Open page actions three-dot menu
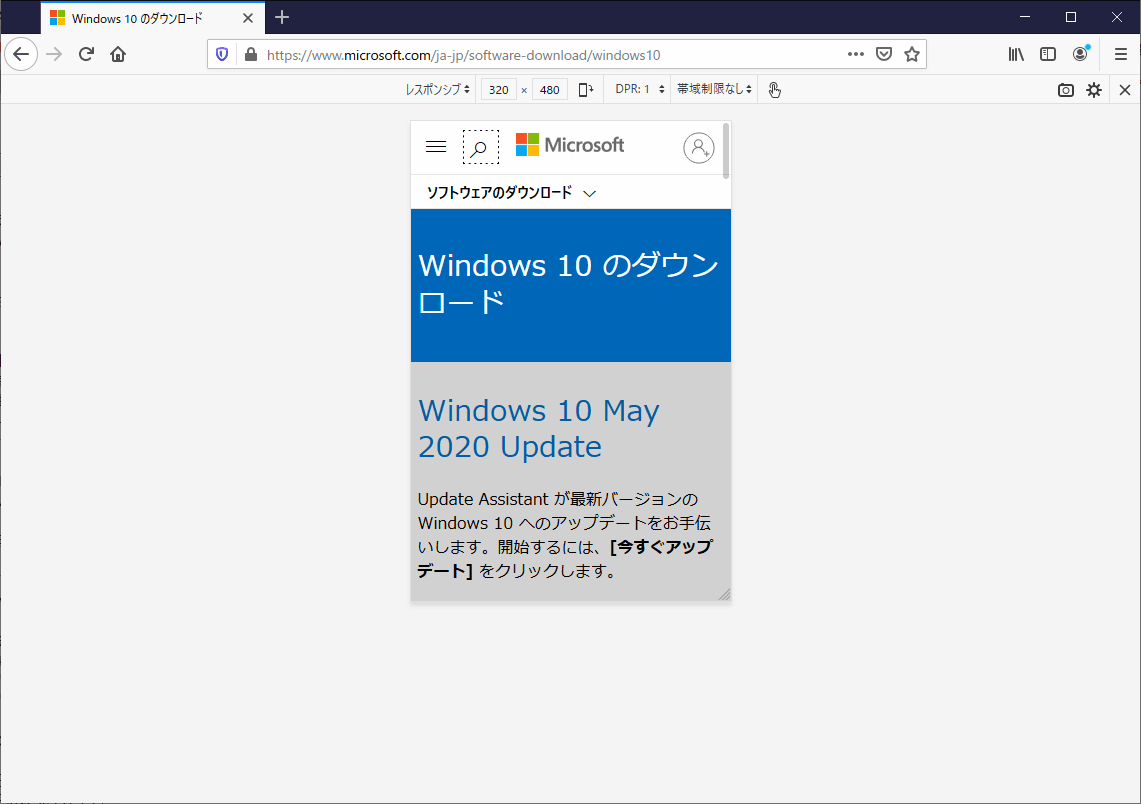This screenshot has width=1141, height=804. pos(856,55)
